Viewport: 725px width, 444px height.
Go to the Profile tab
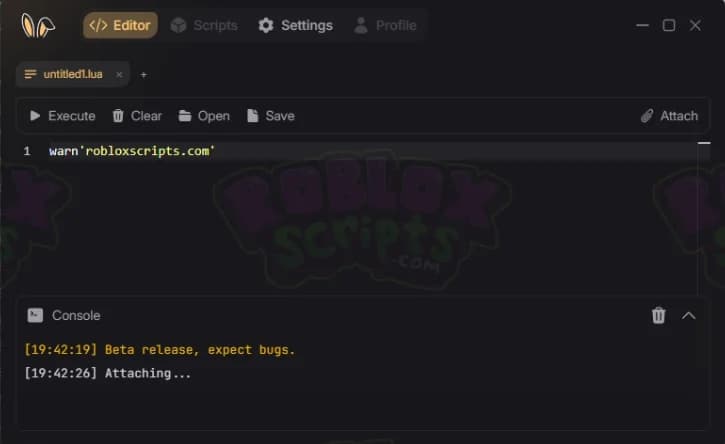tap(385, 25)
